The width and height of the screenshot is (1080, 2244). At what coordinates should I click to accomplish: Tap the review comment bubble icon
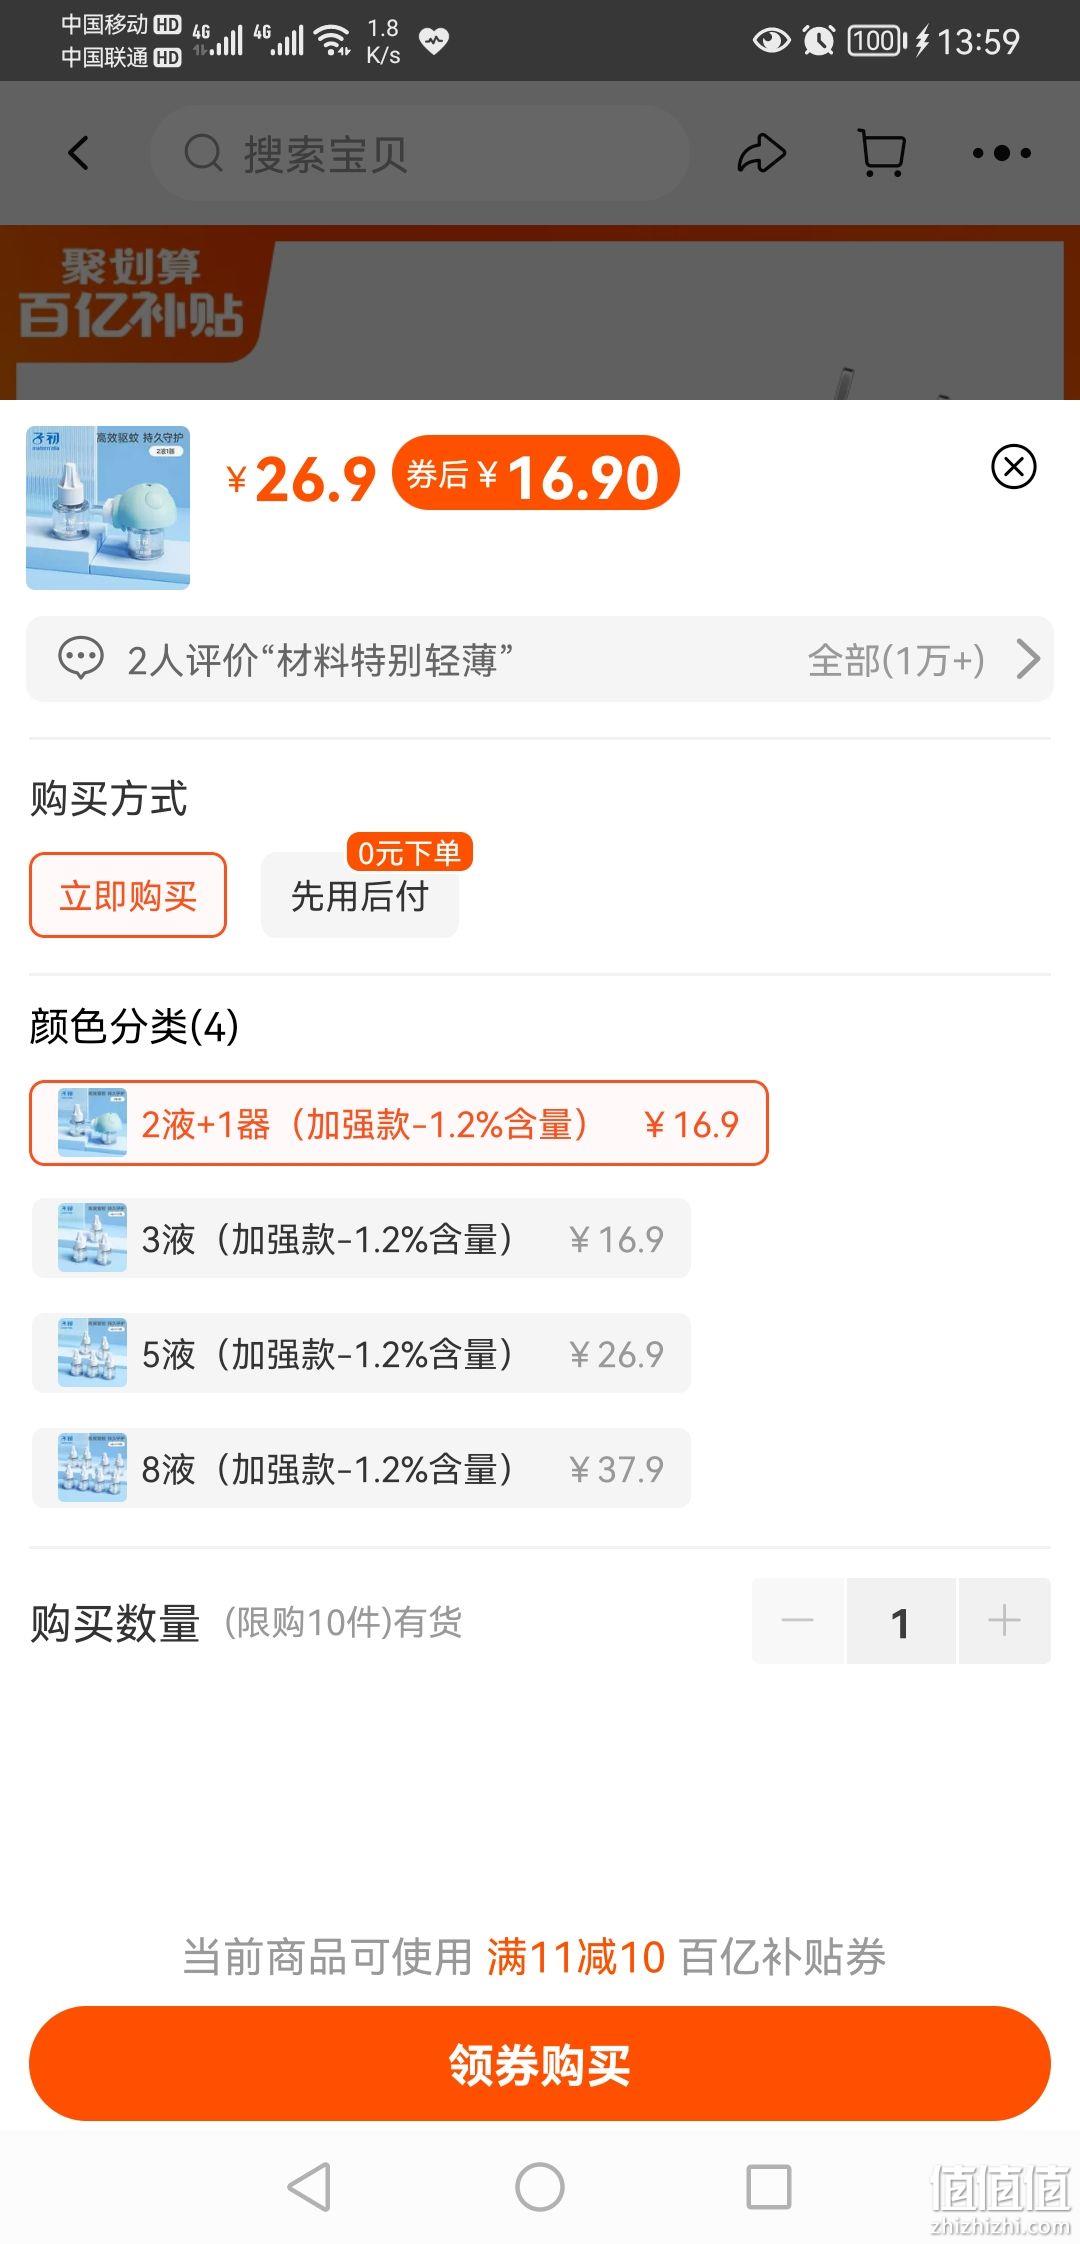coord(81,659)
